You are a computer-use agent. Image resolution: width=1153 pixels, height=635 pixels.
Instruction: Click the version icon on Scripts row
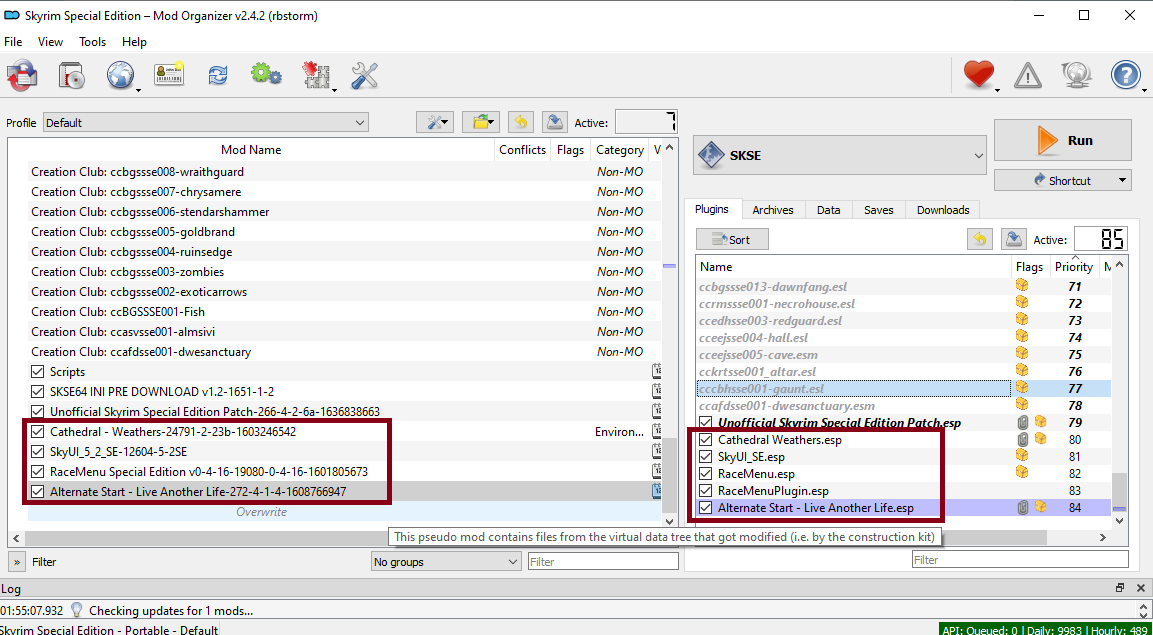[657, 371]
